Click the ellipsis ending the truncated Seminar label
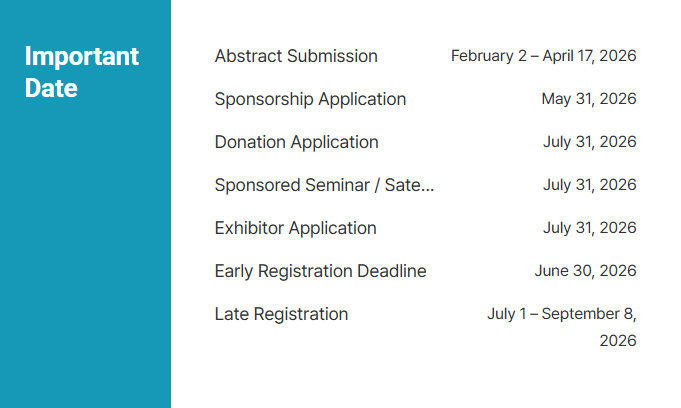 pyautogui.click(x=429, y=186)
